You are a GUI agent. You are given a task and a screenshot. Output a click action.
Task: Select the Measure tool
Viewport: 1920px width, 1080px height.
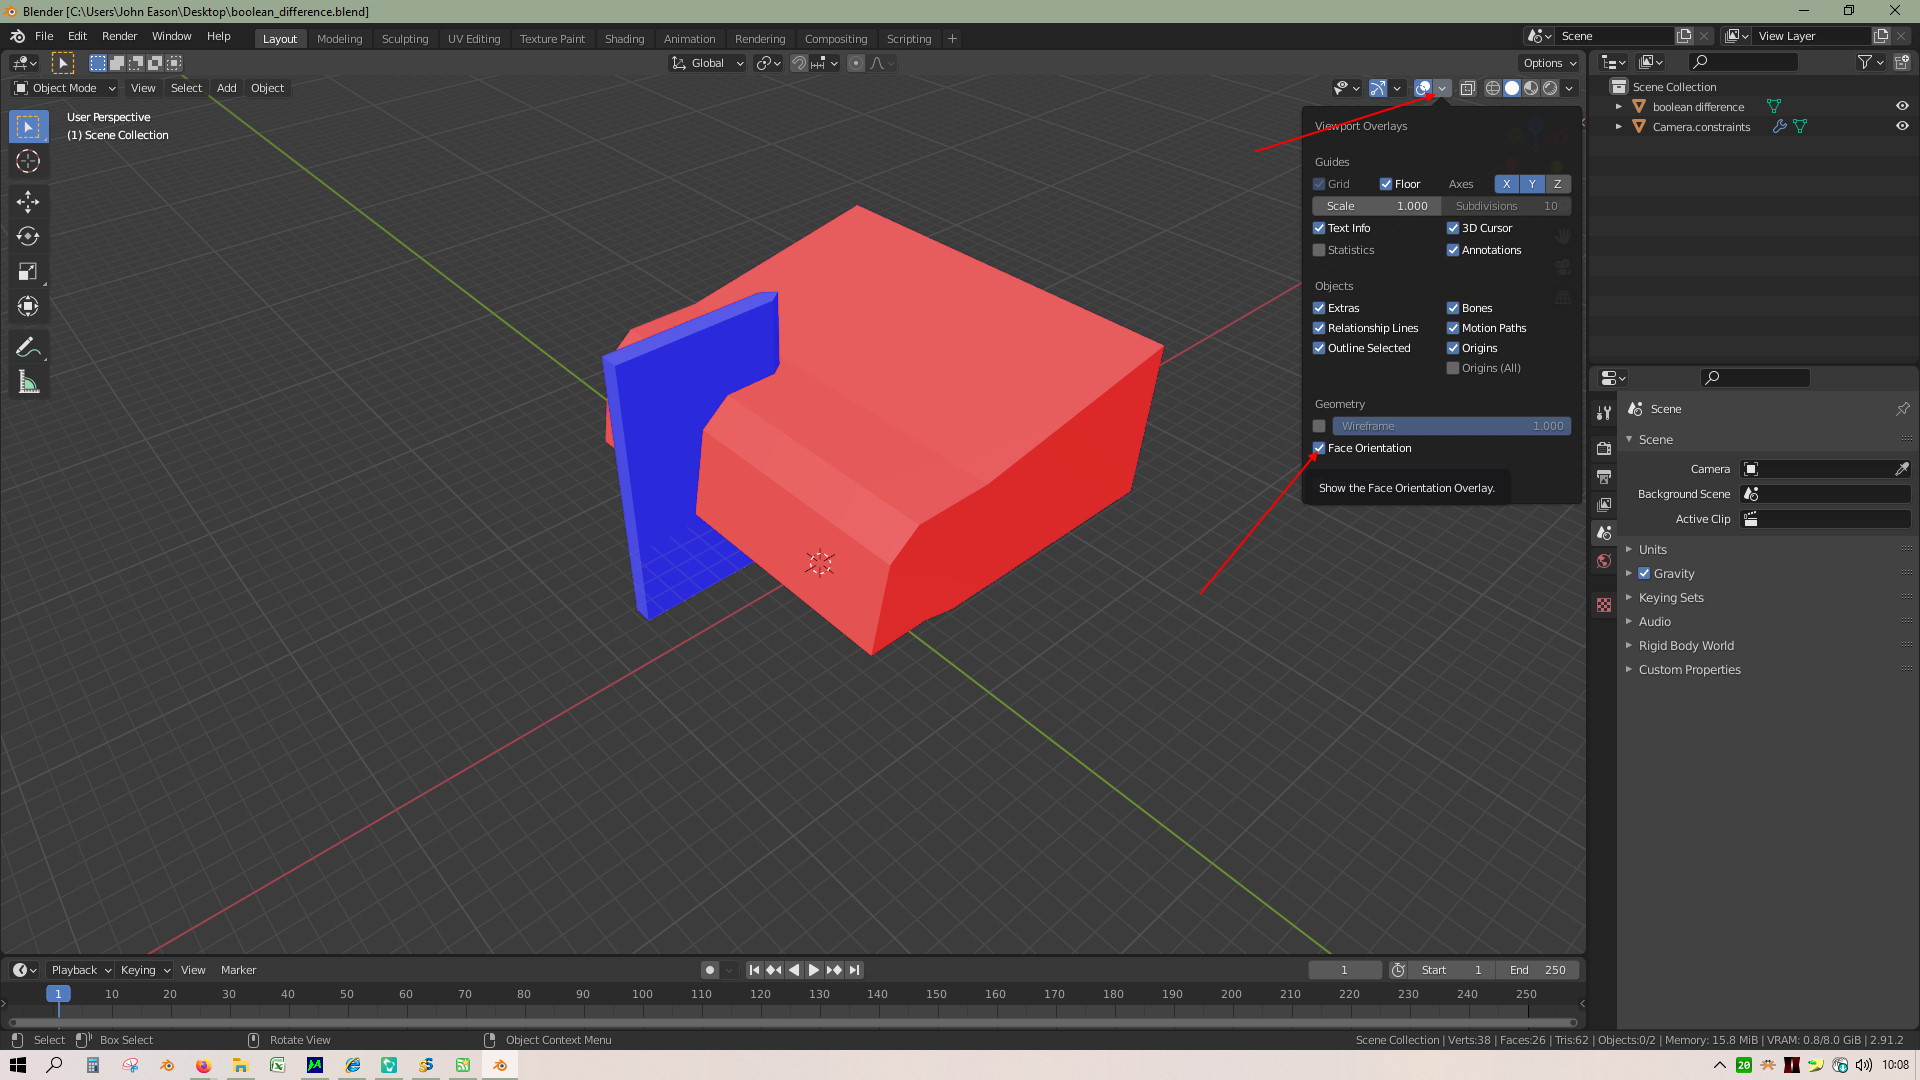[x=28, y=382]
